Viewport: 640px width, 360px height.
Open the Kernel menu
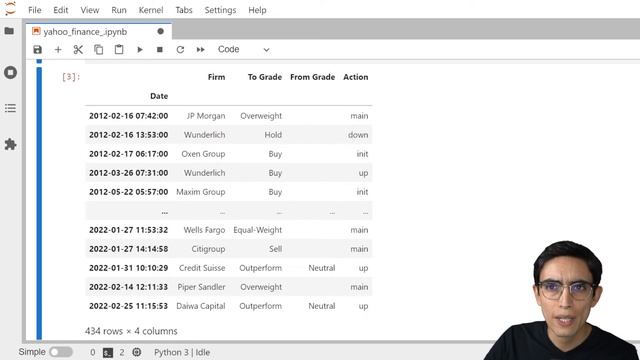pyautogui.click(x=151, y=10)
